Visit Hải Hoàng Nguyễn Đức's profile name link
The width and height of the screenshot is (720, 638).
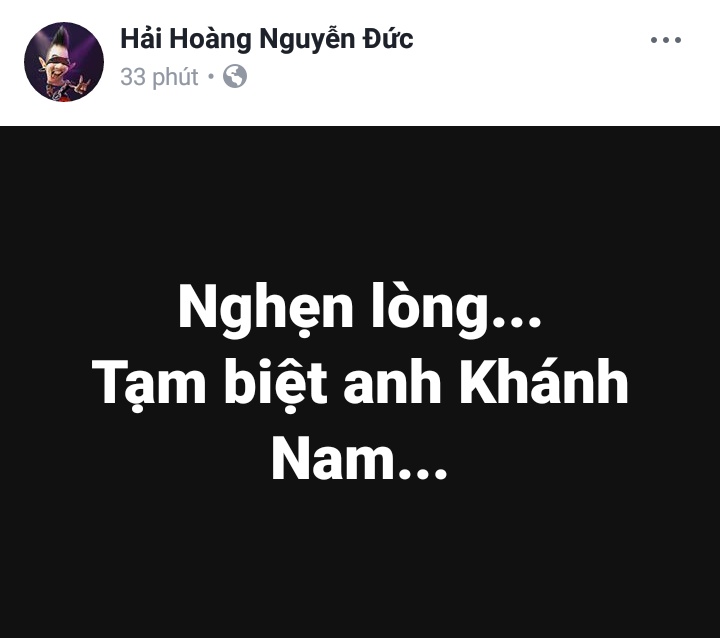tap(267, 39)
